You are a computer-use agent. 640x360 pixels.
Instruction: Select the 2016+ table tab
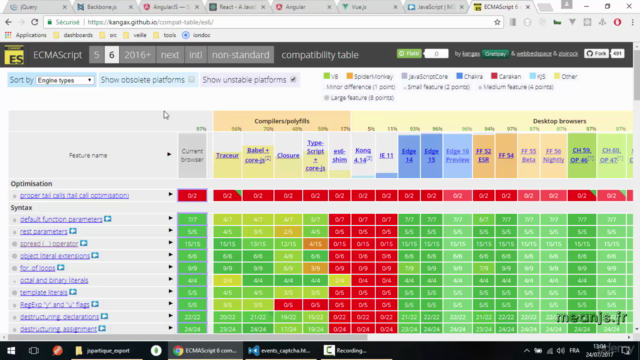pyautogui.click(x=138, y=55)
